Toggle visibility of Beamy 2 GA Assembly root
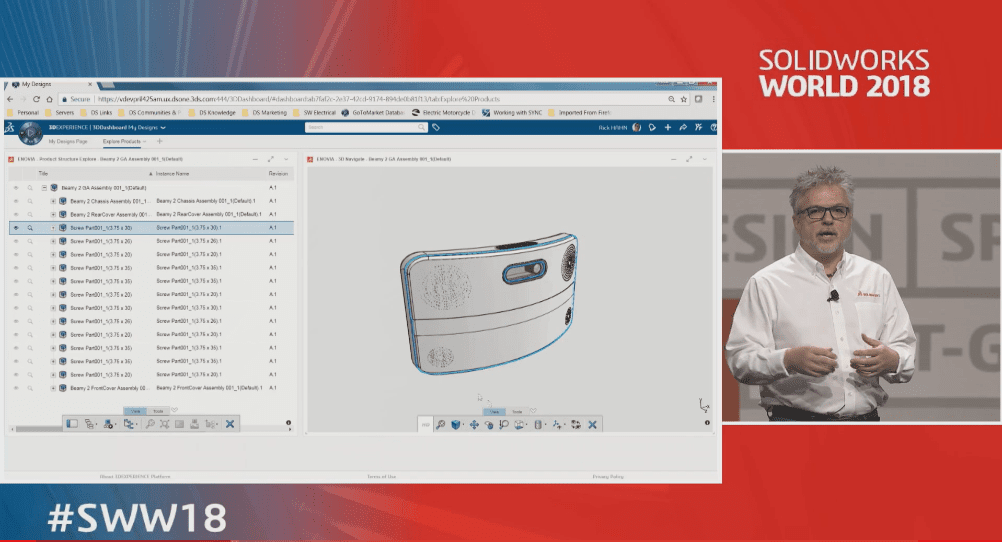 click(16, 188)
